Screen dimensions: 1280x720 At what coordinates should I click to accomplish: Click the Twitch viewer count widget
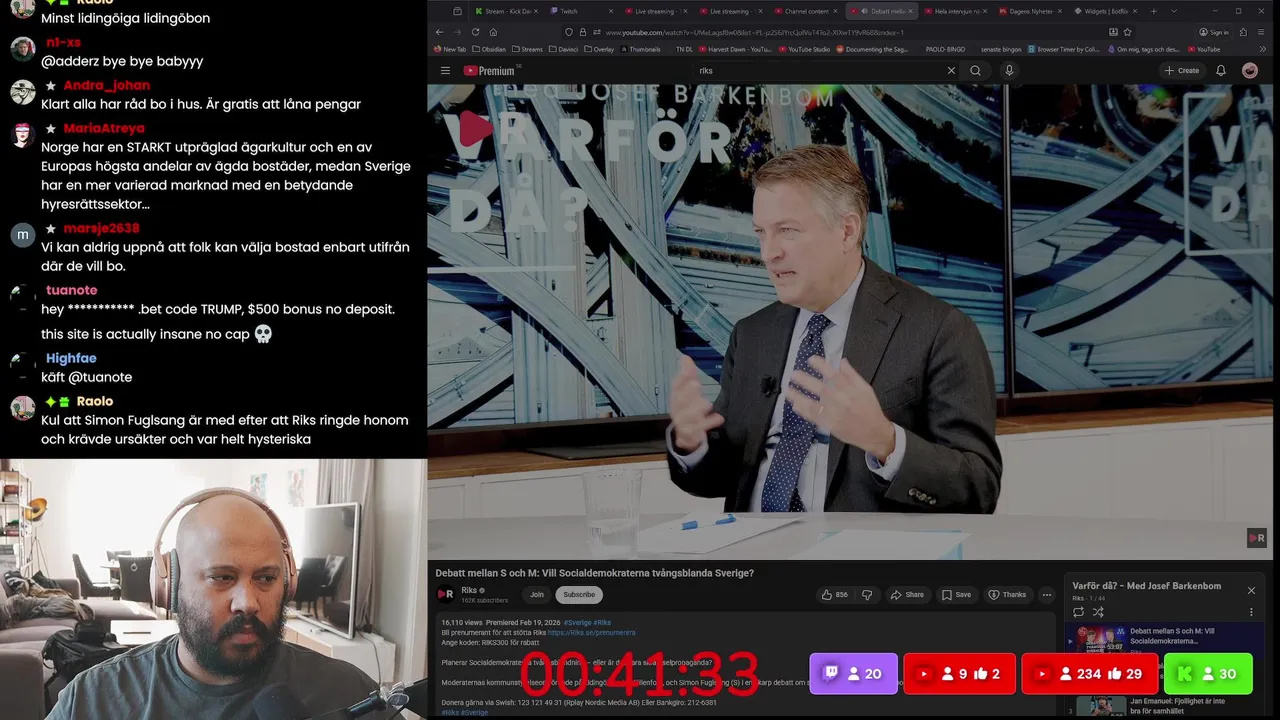853,674
